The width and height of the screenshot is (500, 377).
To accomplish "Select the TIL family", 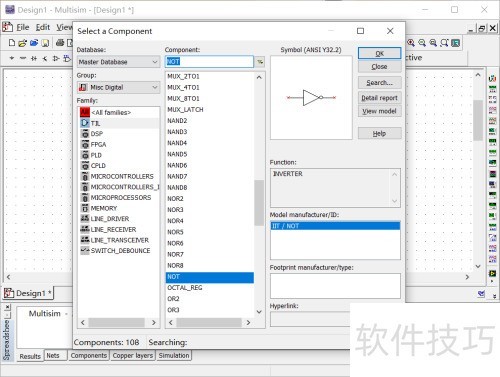I will [x=95, y=123].
